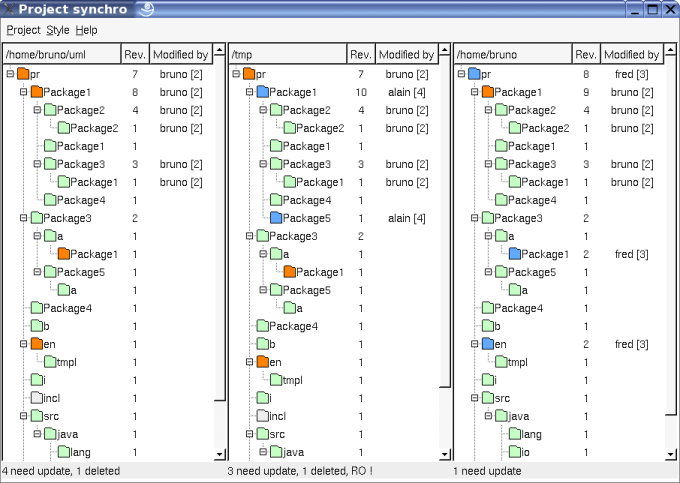
Task: Click scroll up arrow in /home/bruno/uml panel
Action: (219, 49)
